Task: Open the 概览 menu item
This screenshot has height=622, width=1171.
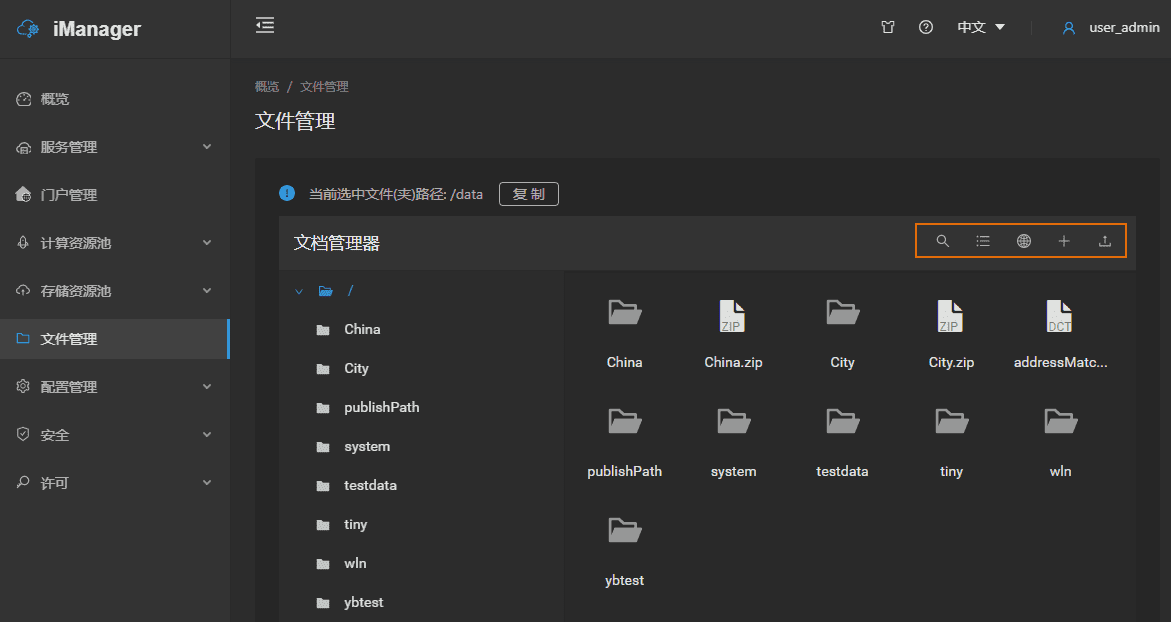Action: click(x=56, y=99)
